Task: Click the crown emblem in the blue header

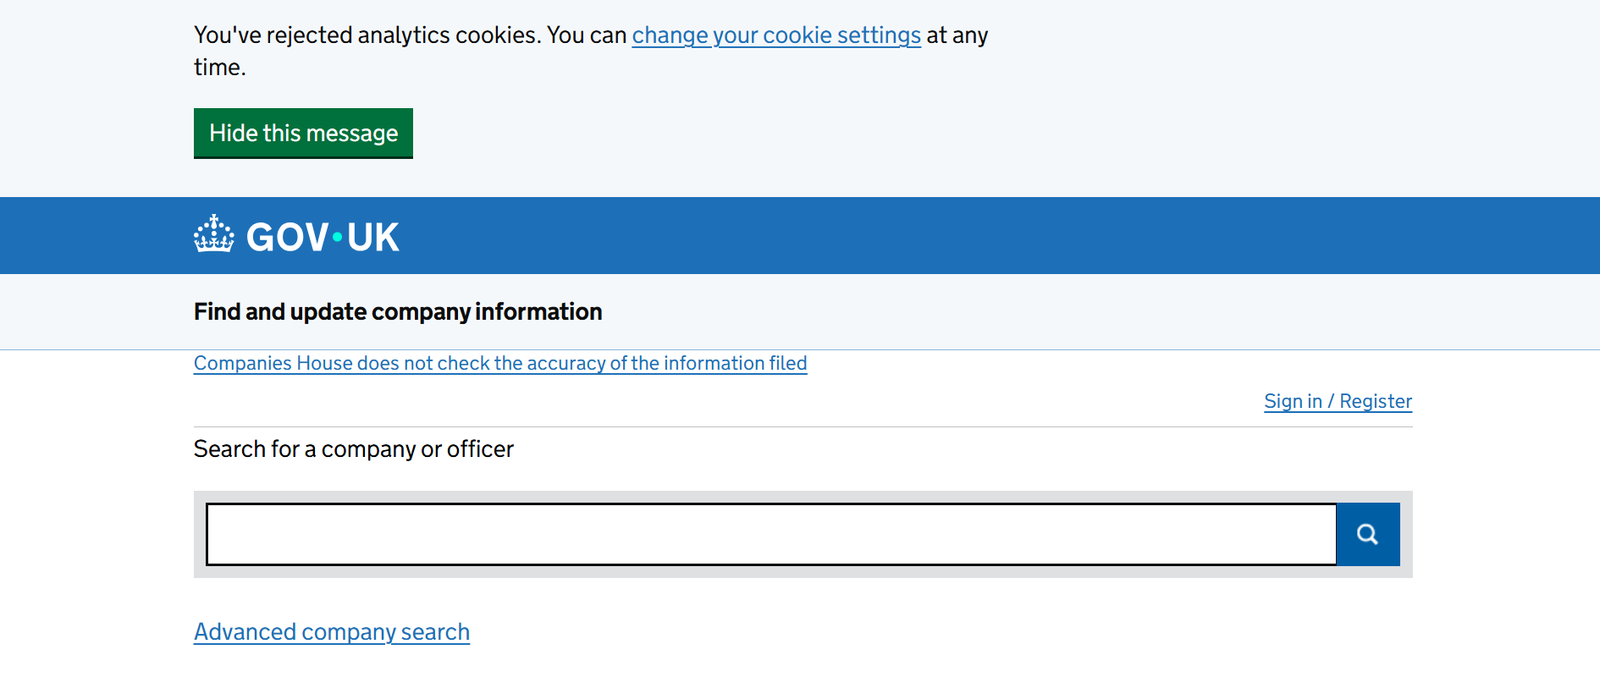Action: (x=214, y=234)
